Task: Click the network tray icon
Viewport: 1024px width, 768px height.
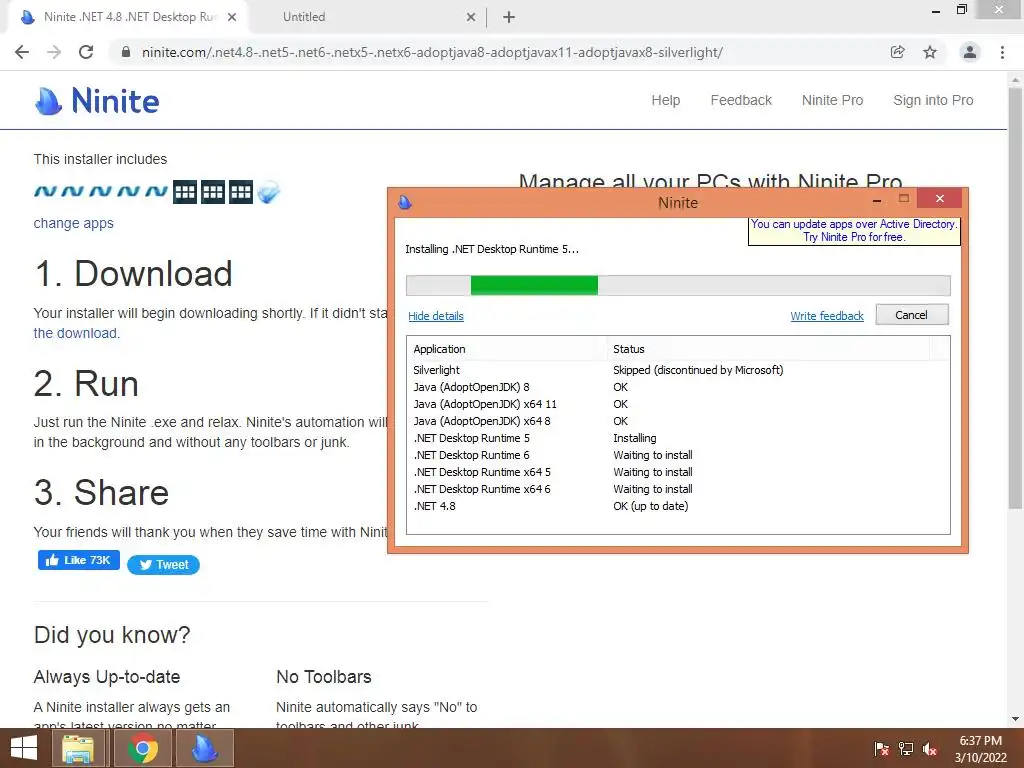Action: click(906, 749)
